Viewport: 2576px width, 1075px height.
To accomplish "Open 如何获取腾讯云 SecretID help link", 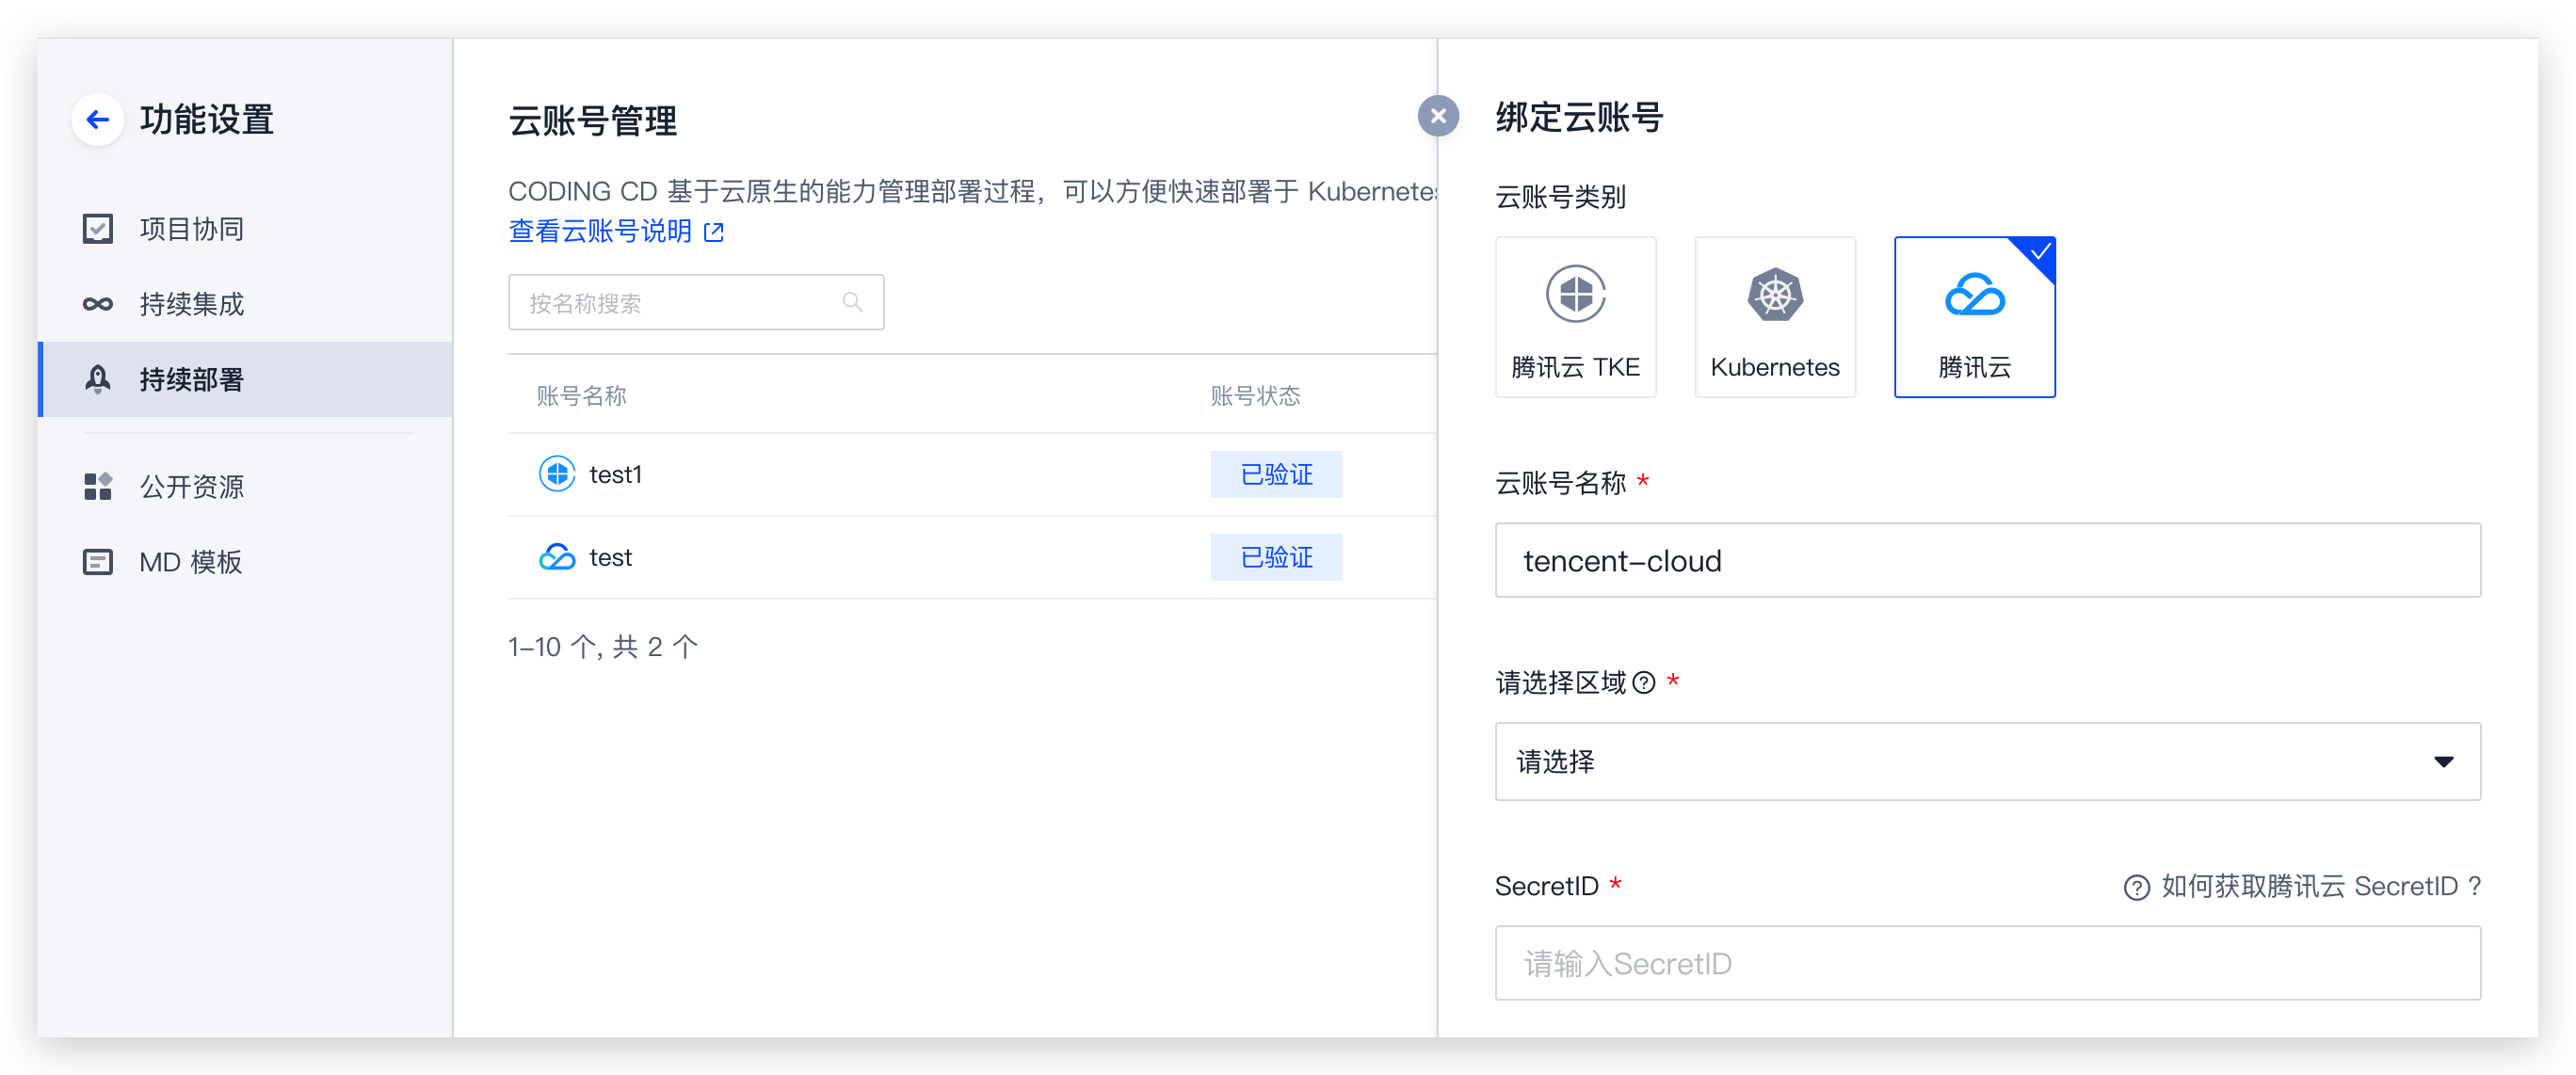I will click(x=2321, y=887).
